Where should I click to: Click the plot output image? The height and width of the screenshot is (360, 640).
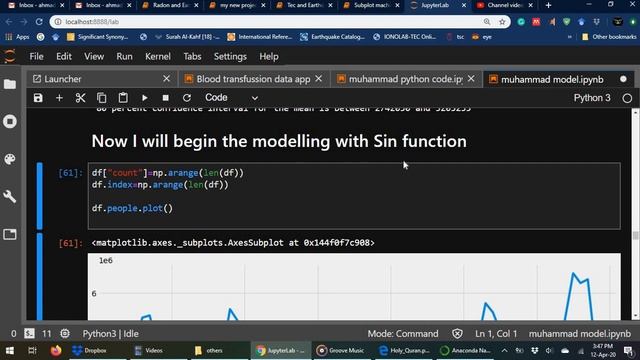coord(354,287)
